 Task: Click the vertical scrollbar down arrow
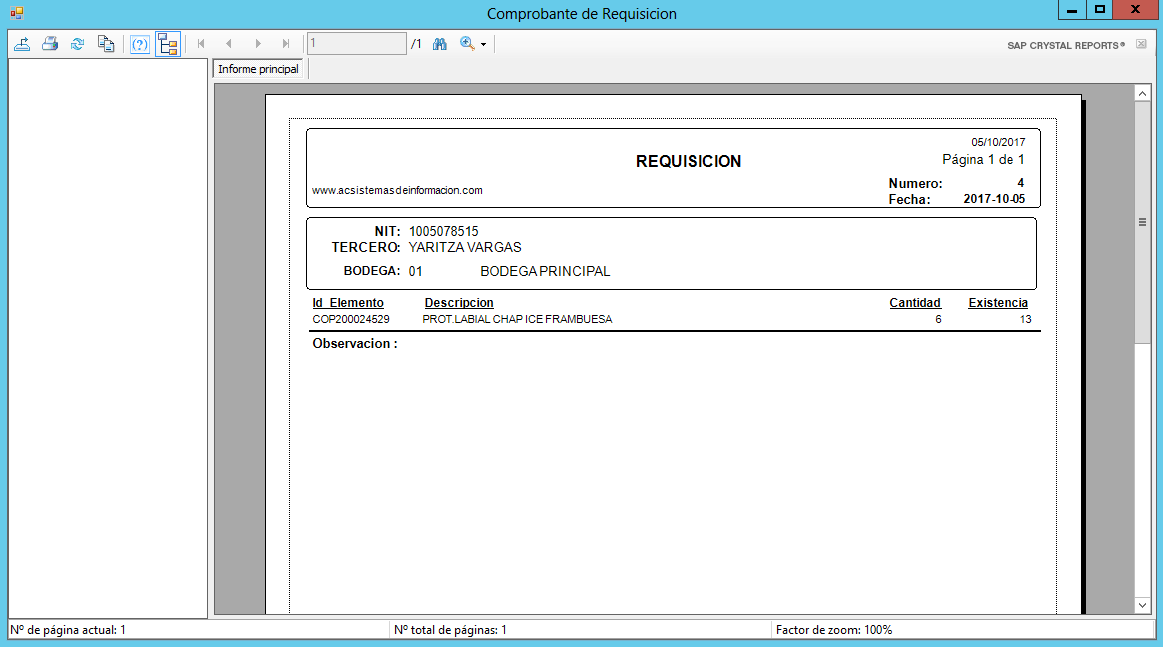(1142, 605)
